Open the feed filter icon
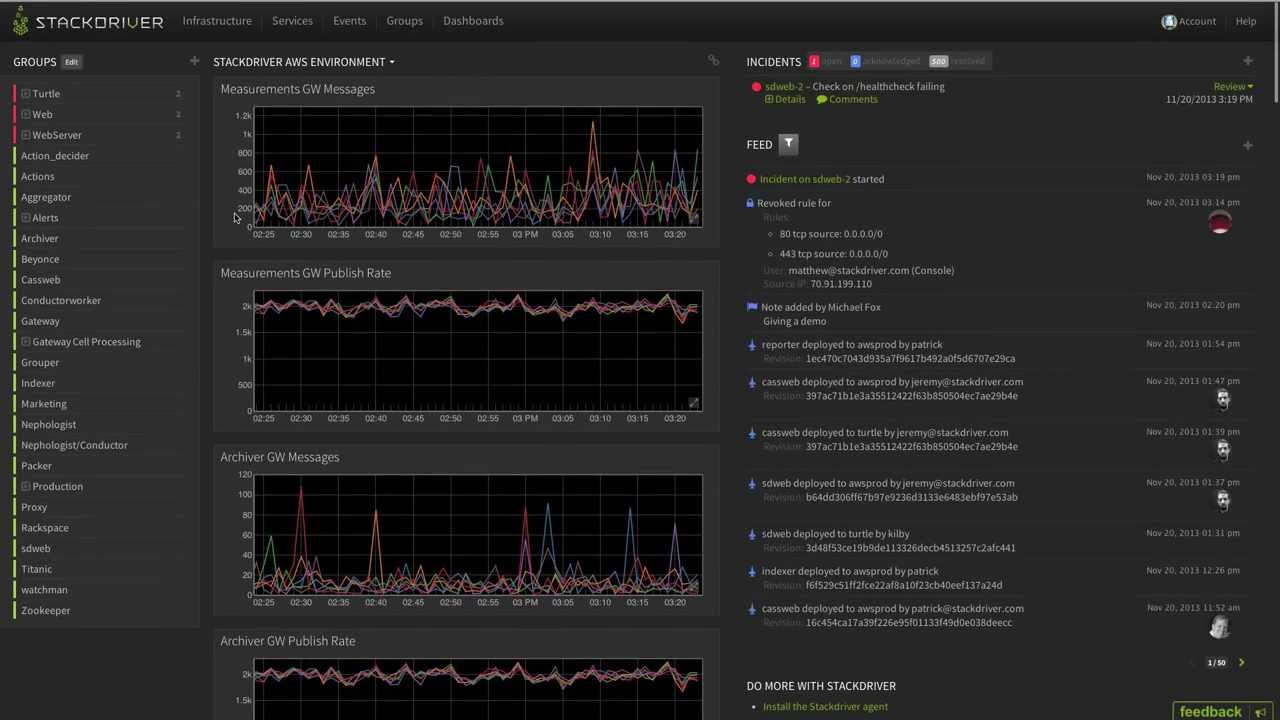The width and height of the screenshot is (1280, 720). 788,143
